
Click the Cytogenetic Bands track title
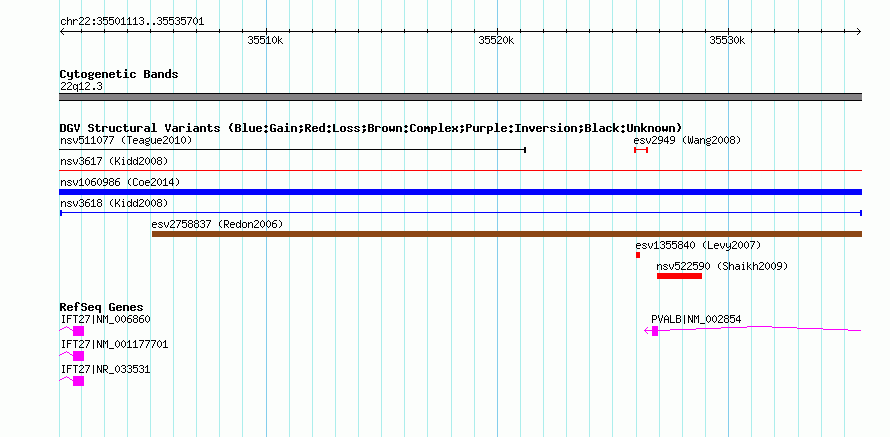(x=119, y=74)
